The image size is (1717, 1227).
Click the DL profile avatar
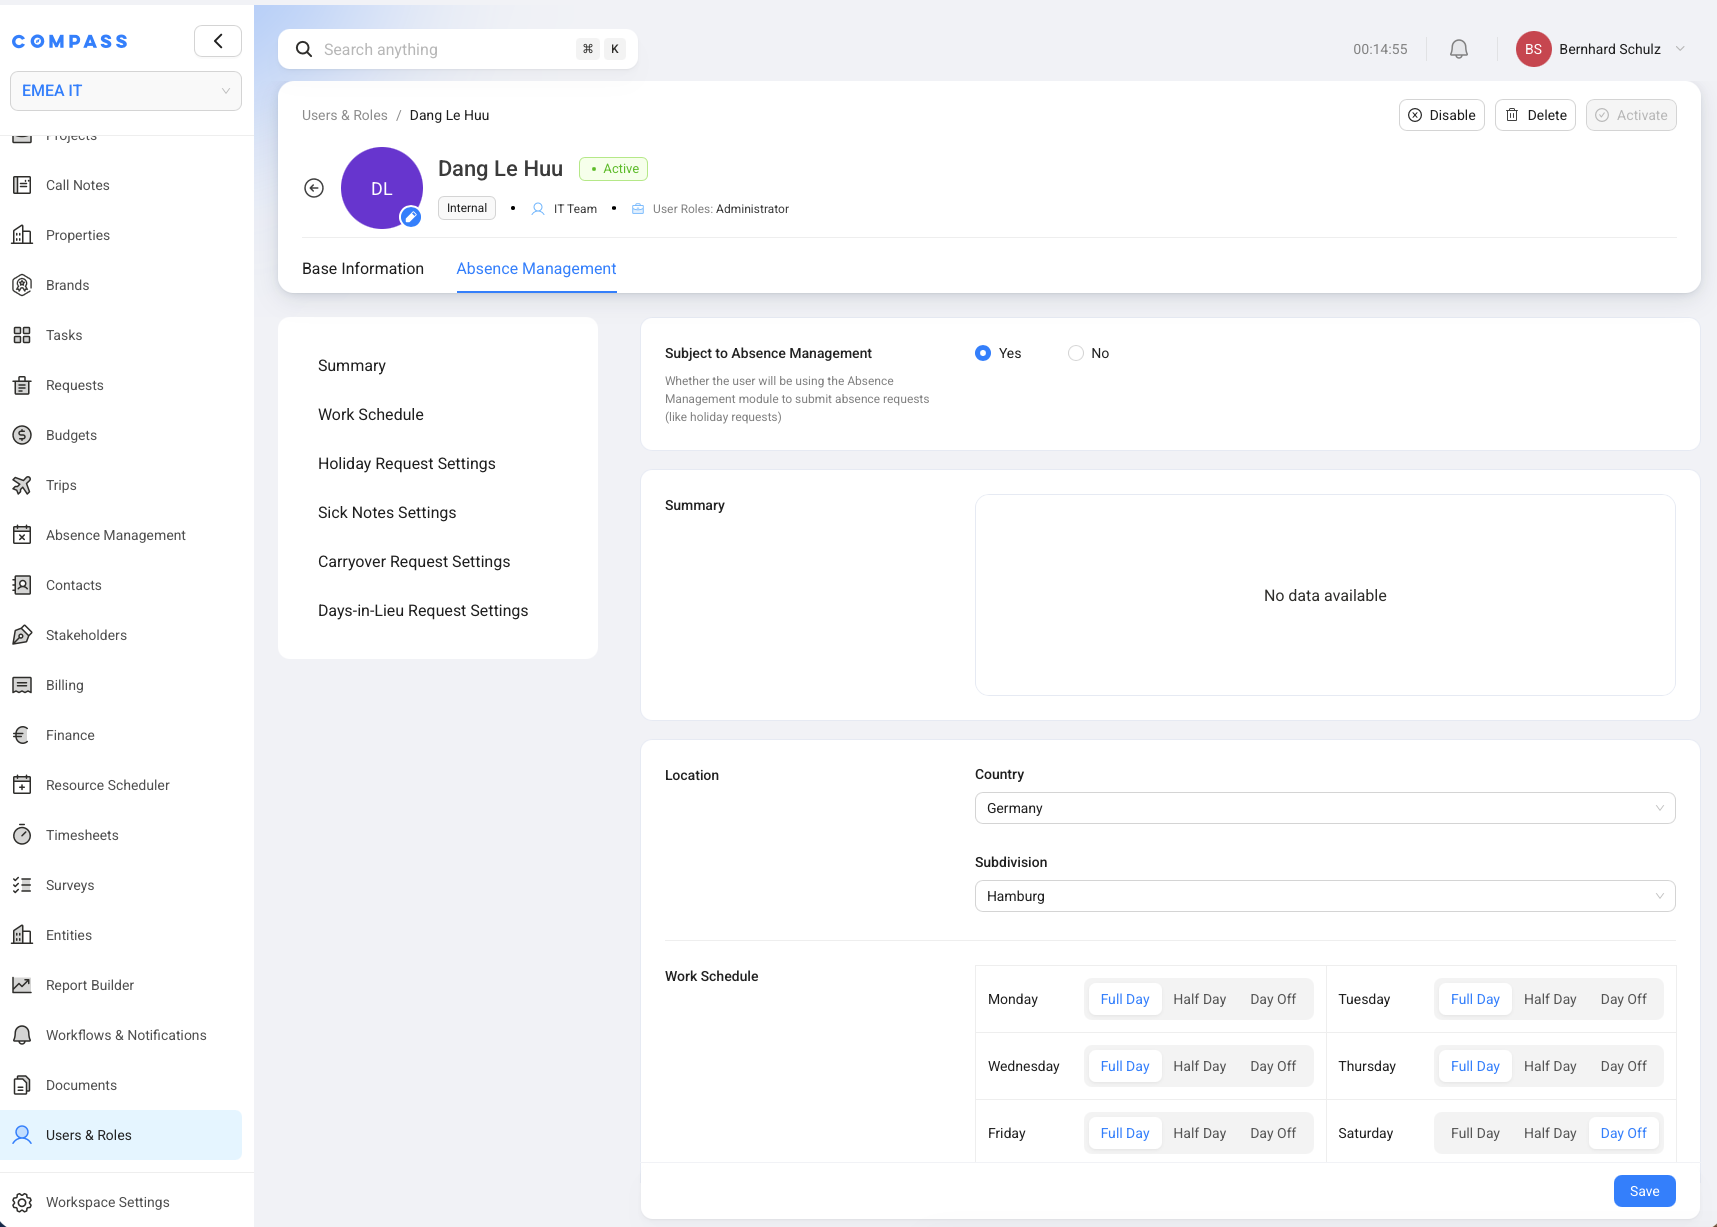coord(382,188)
